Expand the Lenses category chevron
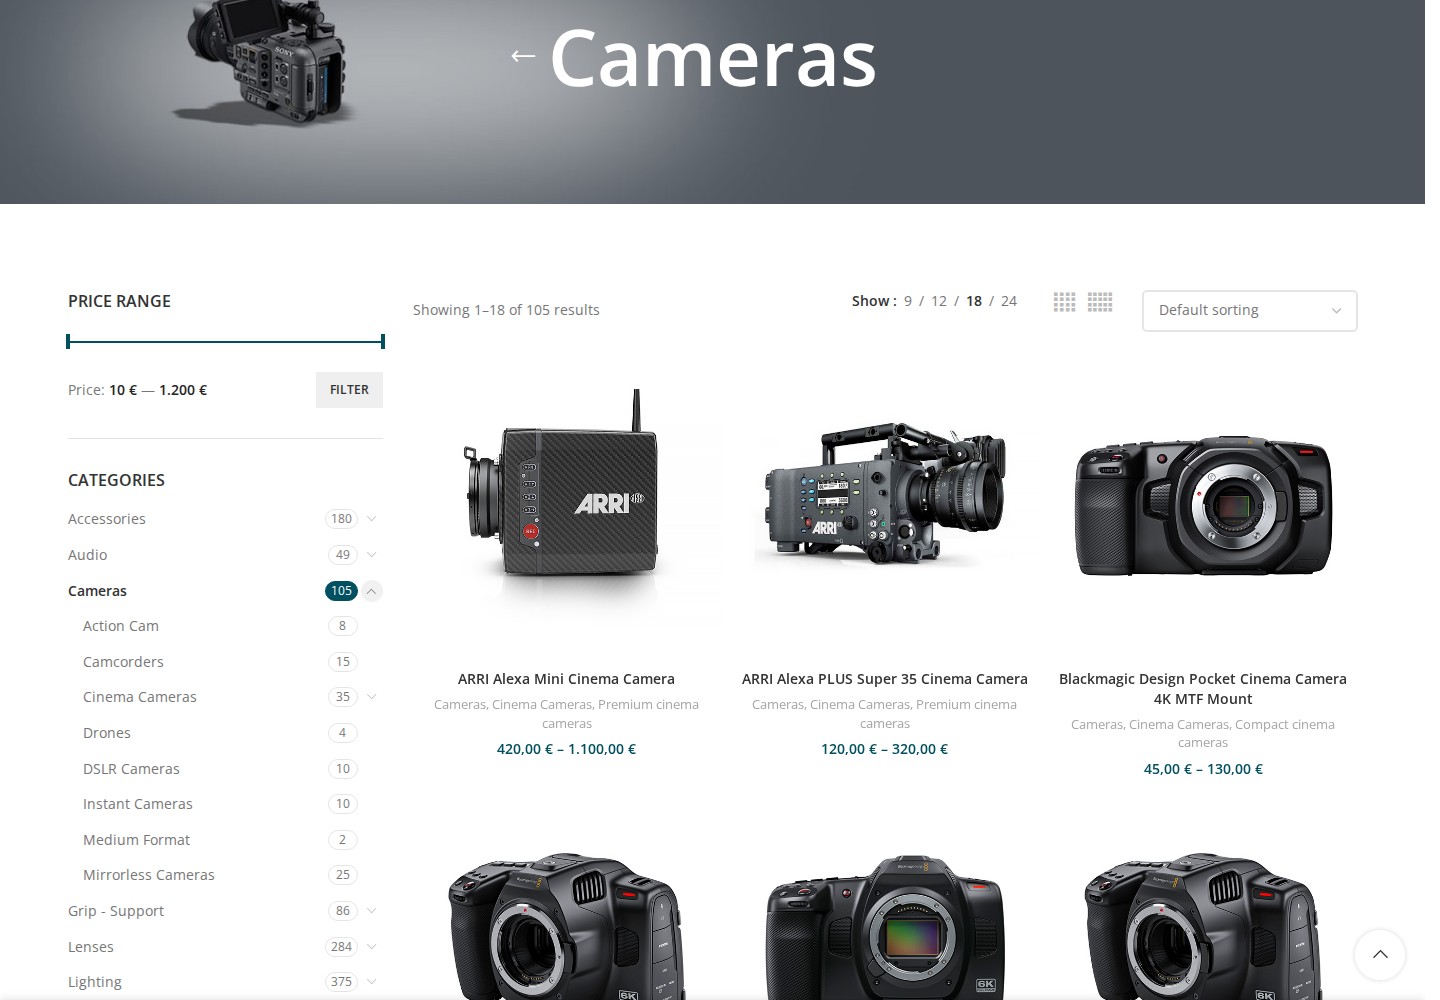This screenshot has width=1440, height=1000. pyautogui.click(x=371, y=947)
